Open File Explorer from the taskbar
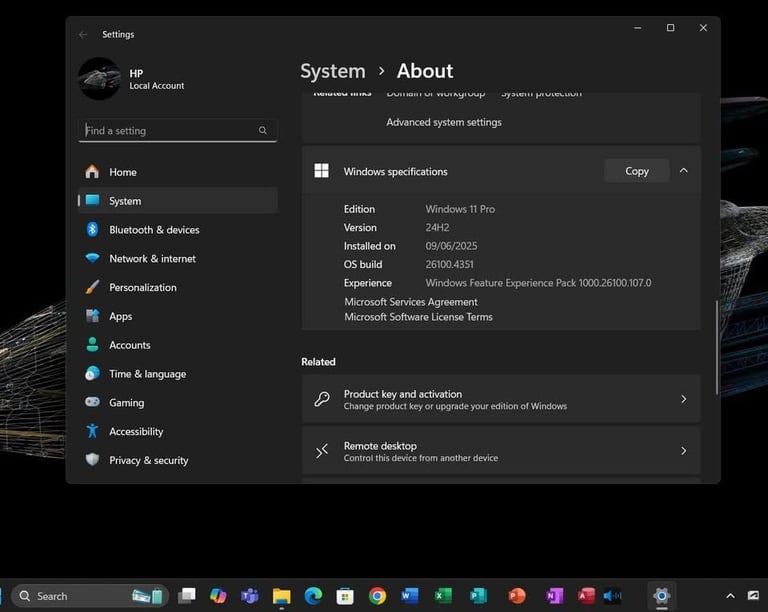The height and width of the screenshot is (612, 768). pyautogui.click(x=282, y=595)
